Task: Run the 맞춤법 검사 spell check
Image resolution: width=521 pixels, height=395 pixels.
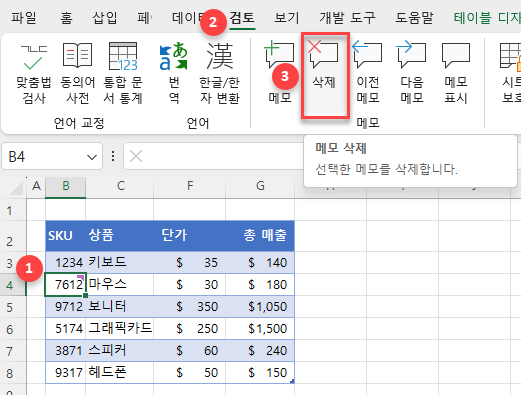Action: click(x=33, y=74)
